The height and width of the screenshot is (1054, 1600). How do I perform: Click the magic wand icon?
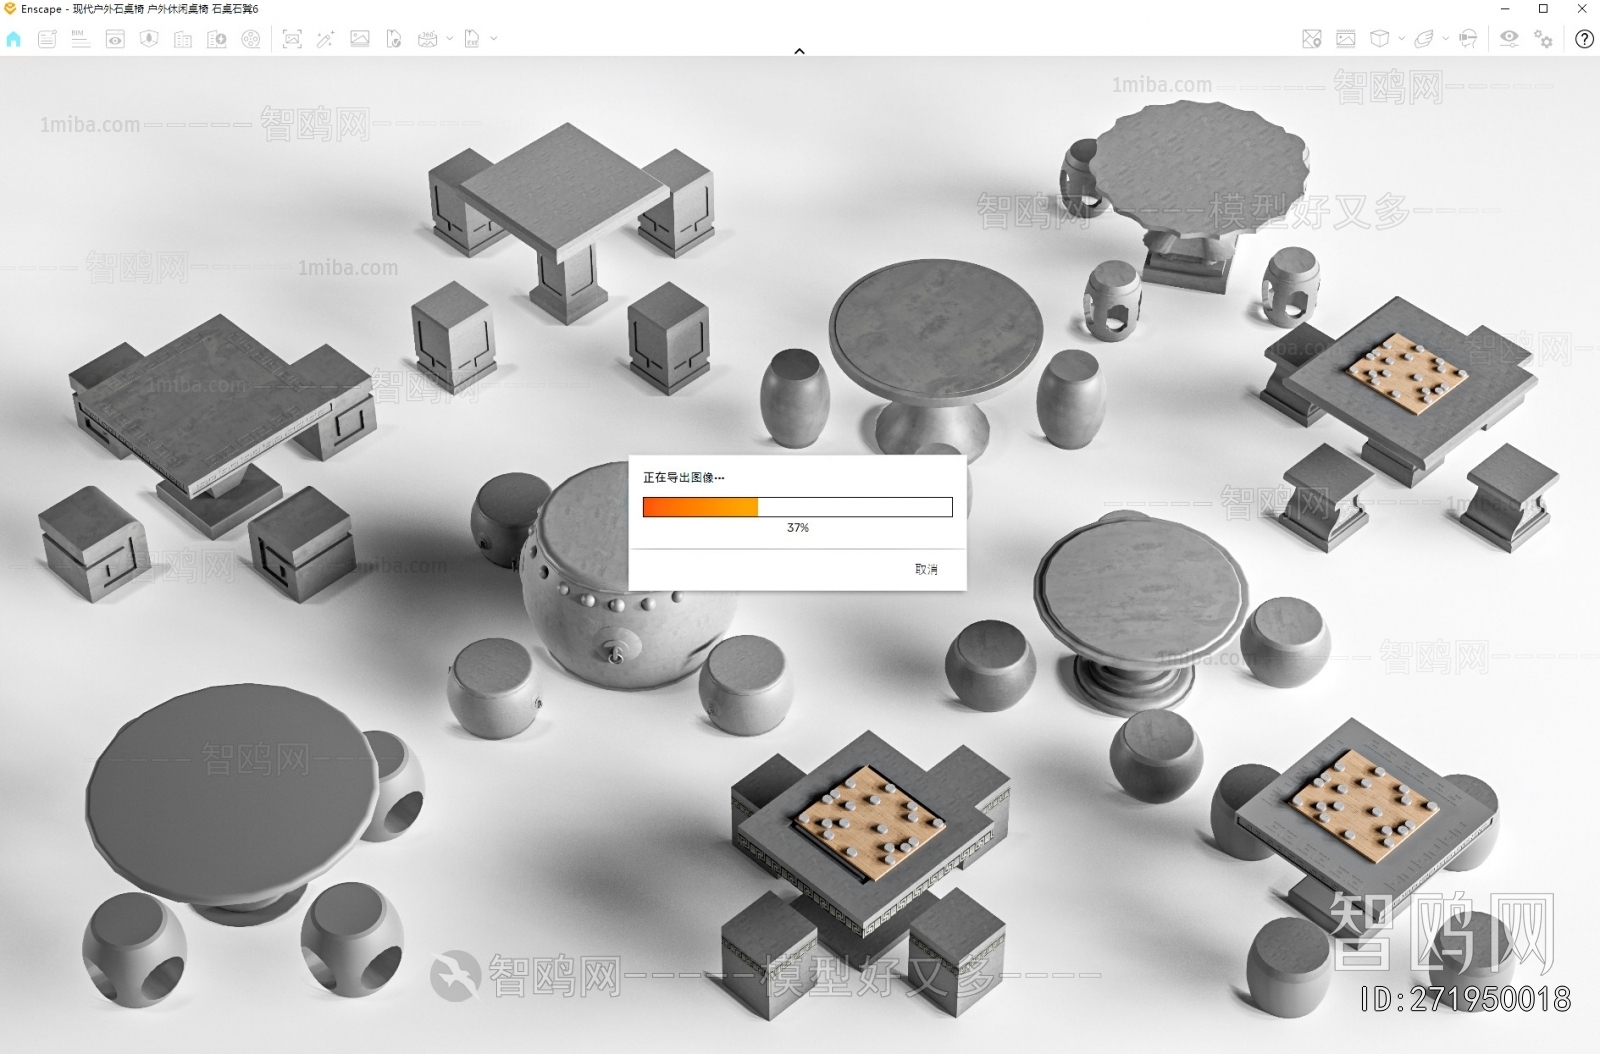[x=325, y=39]
